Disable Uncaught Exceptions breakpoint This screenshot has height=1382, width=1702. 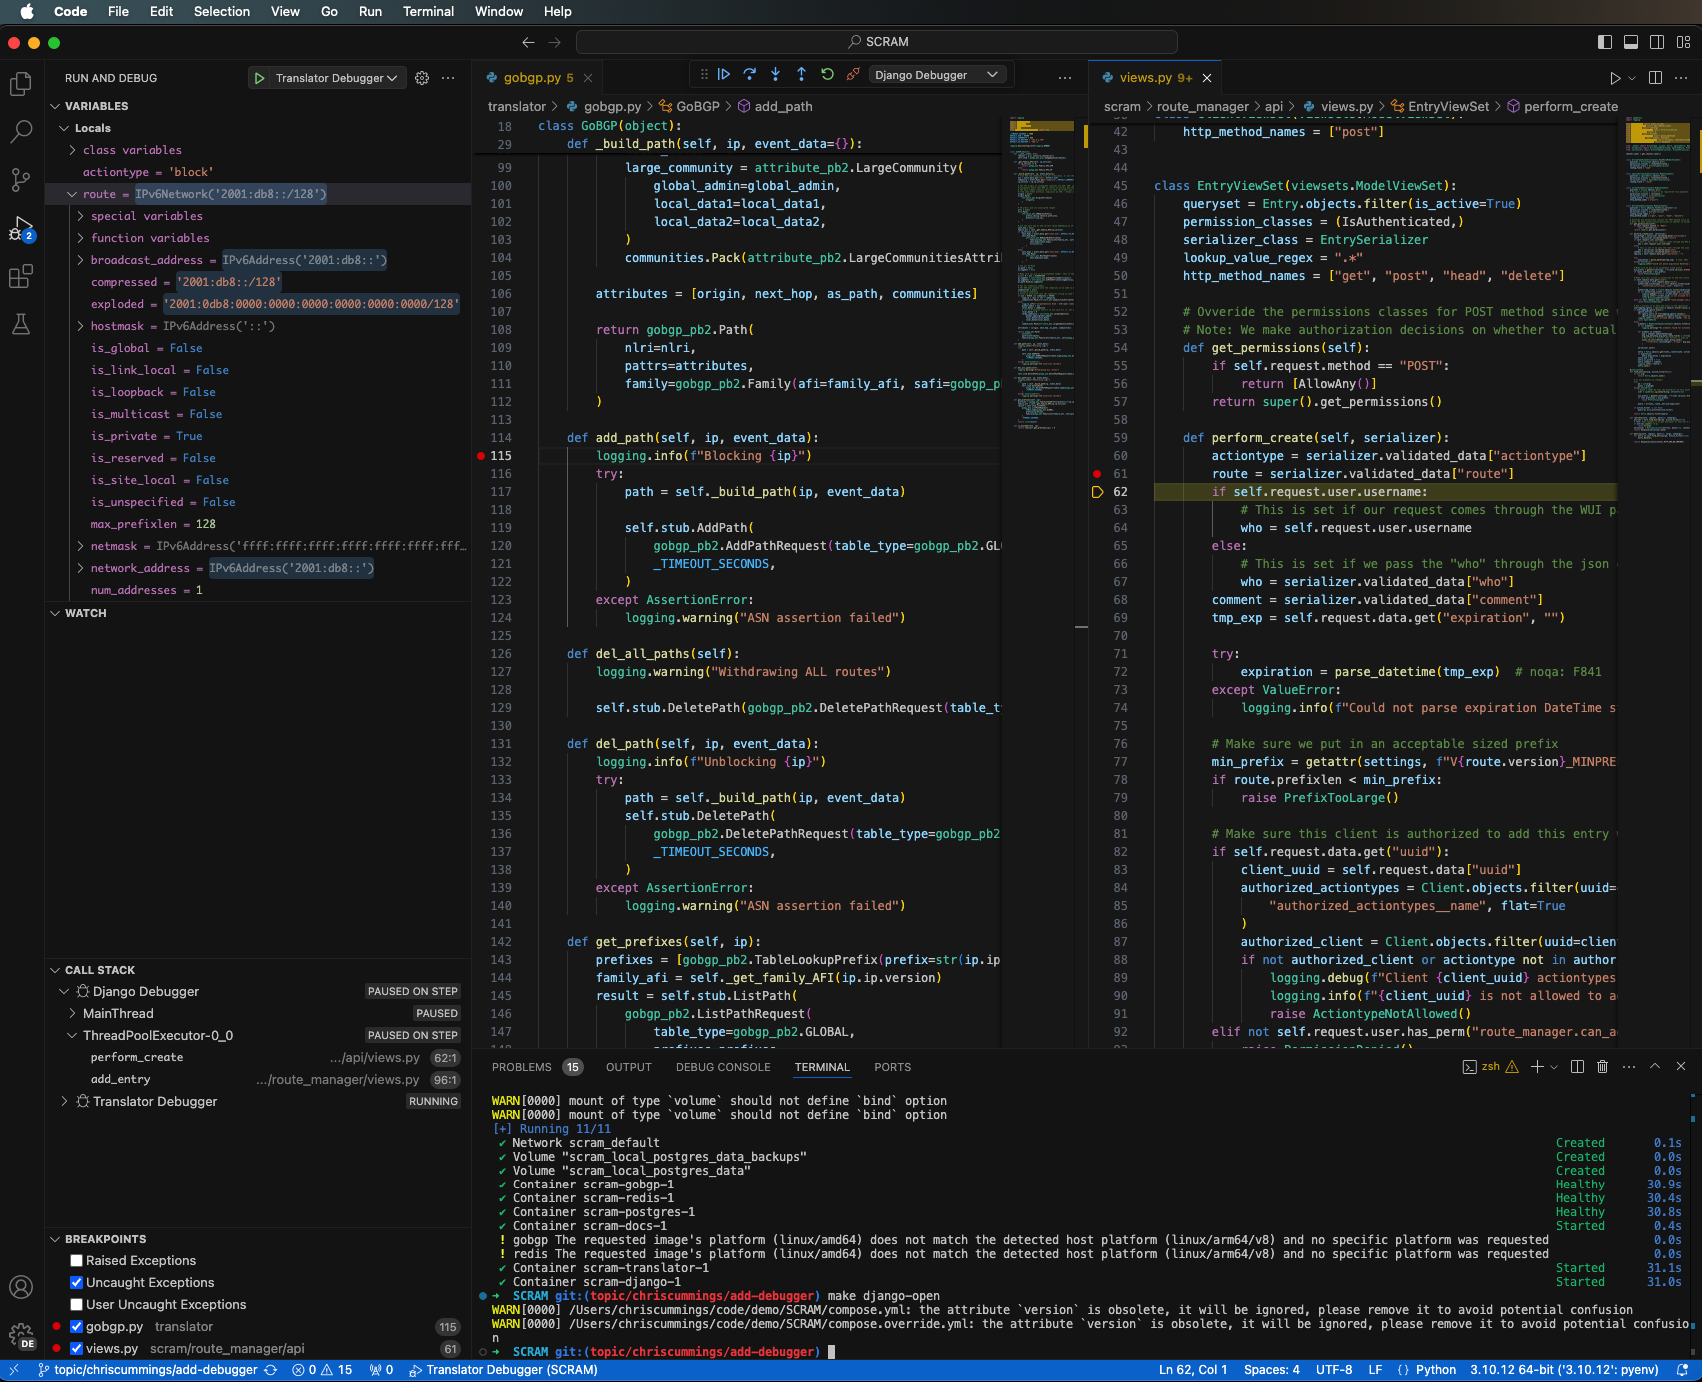tap(76, 1283)
